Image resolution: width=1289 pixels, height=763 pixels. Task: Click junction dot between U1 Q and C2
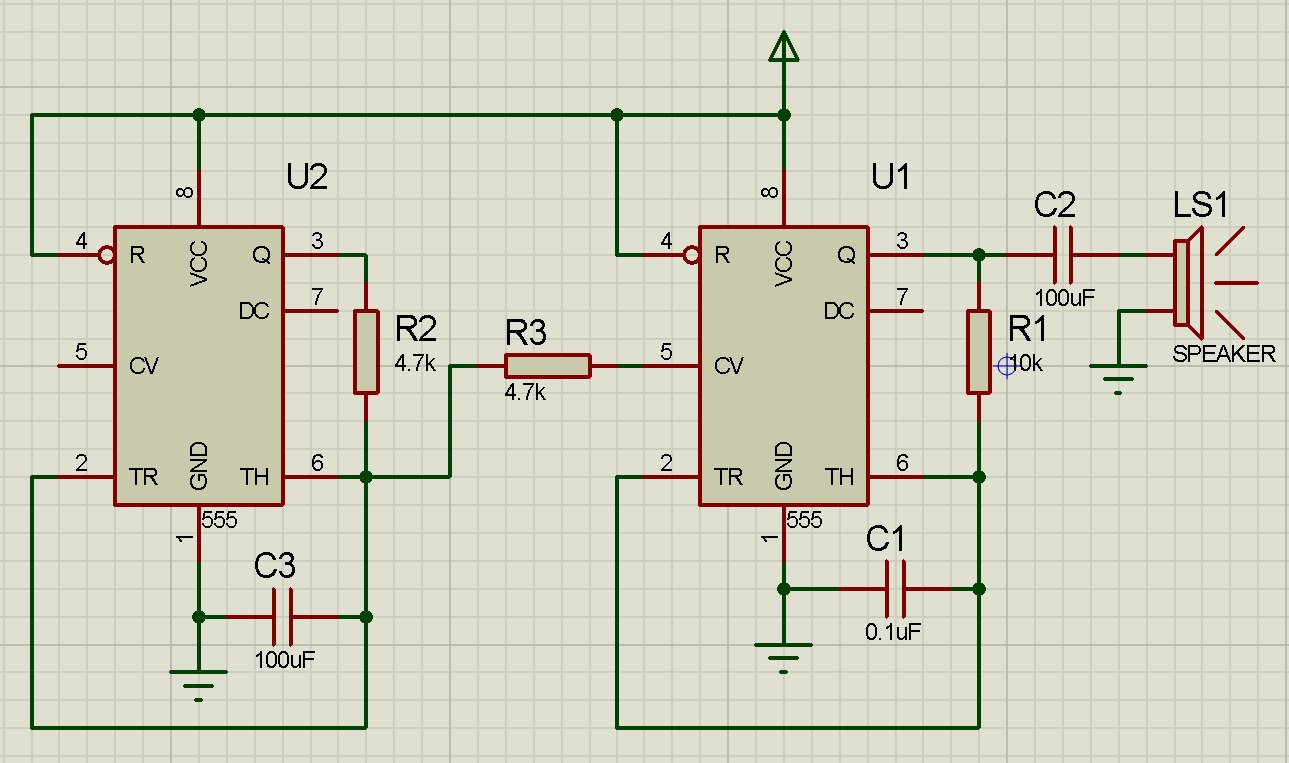979,255
